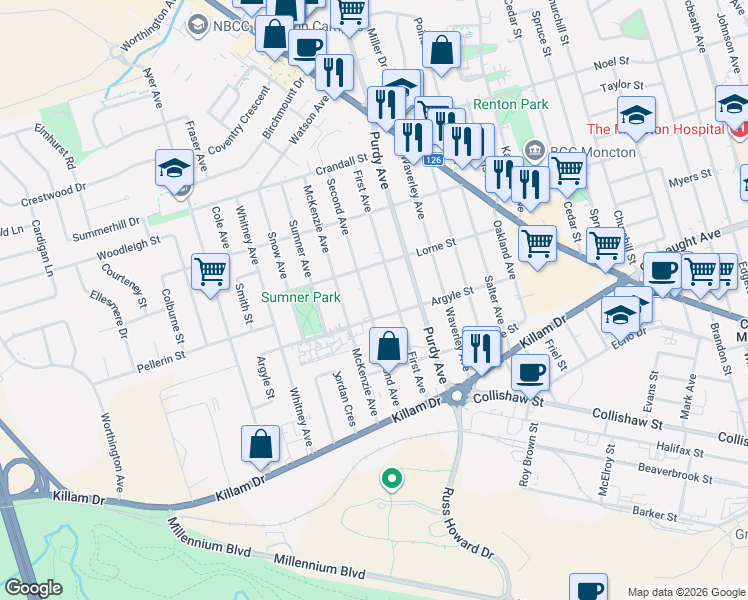This screenshot has width=748, height=600.
Task: Click the Russ Howard Dr label
Action: (x=466, y=523)
